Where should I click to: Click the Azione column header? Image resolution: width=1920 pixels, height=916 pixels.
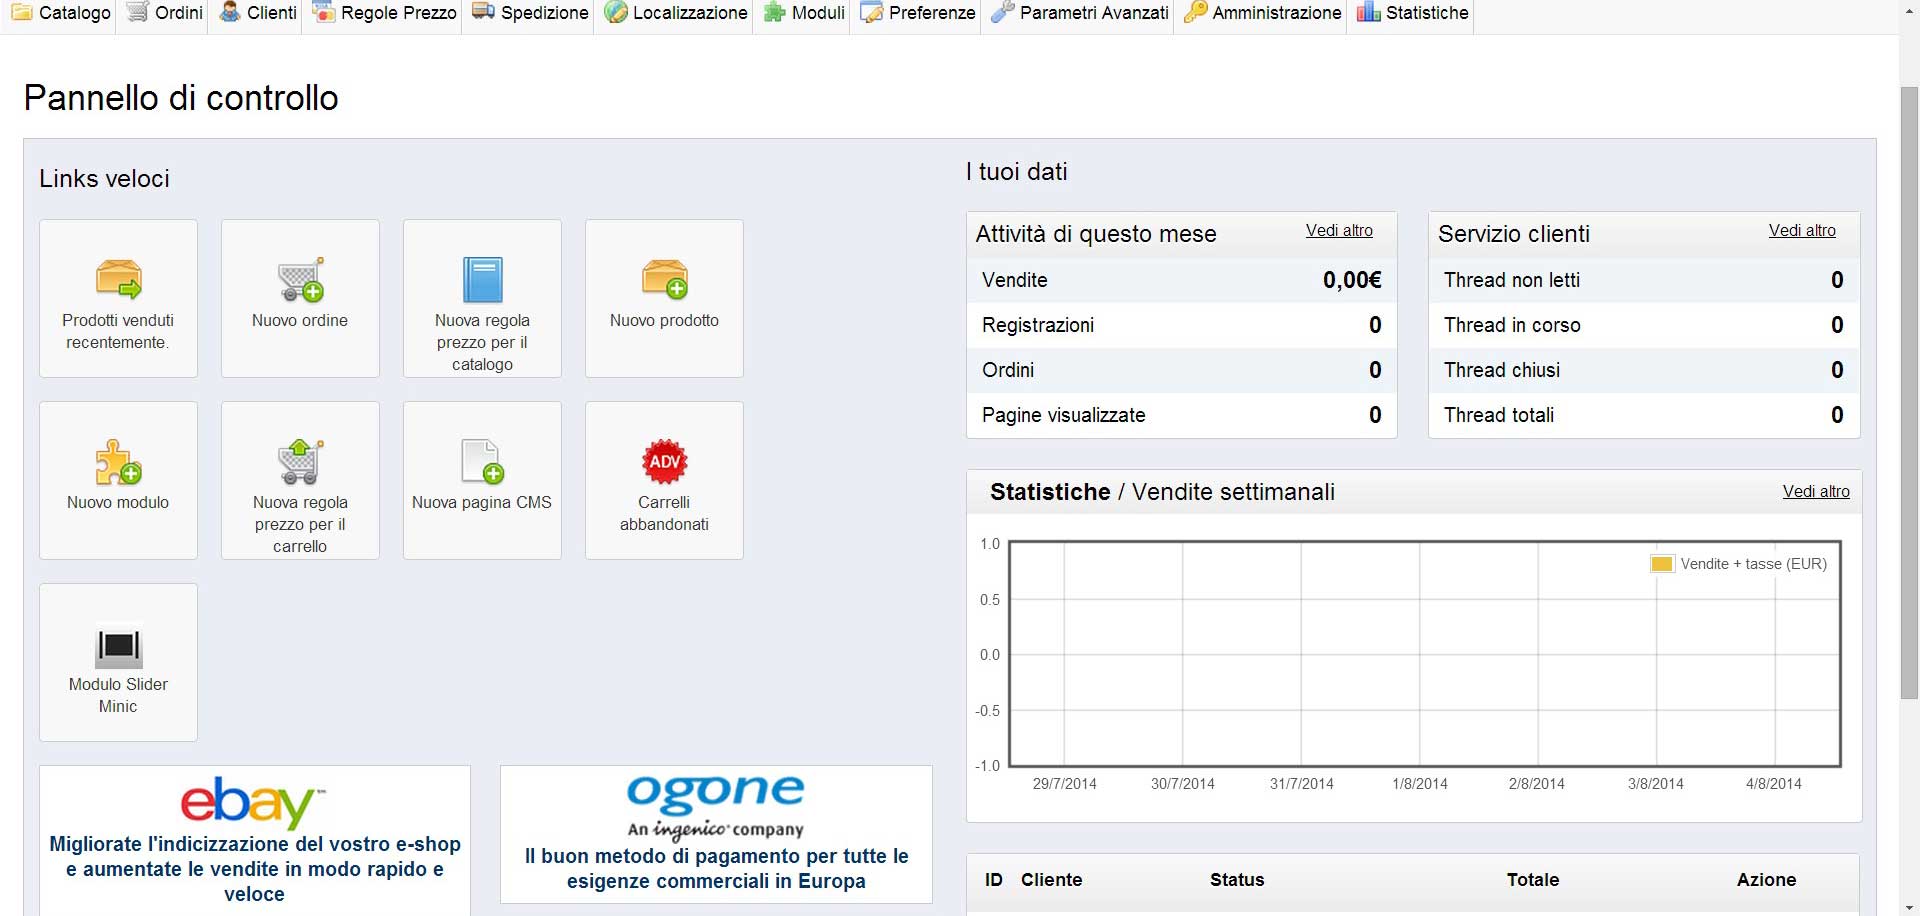(1766, 880)
